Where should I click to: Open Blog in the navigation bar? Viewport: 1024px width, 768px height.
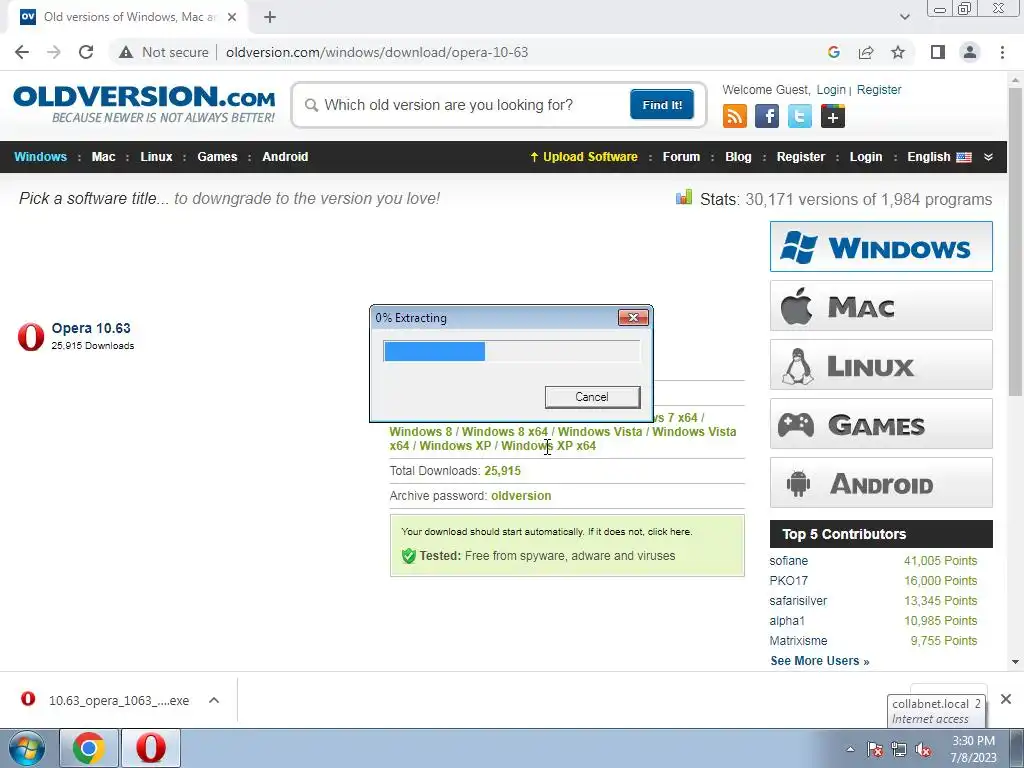[x=738, y=157]
